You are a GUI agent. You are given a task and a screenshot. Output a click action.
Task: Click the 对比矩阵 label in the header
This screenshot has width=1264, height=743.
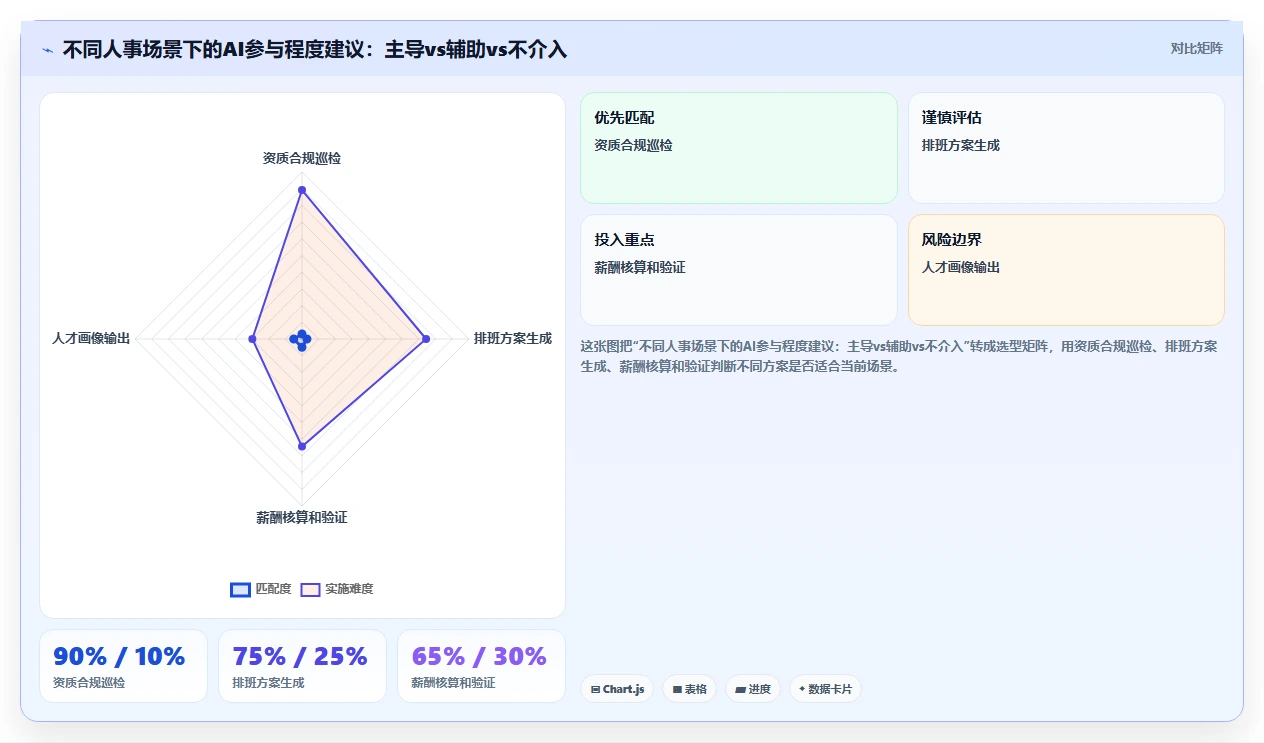[x=1196, y=48]
